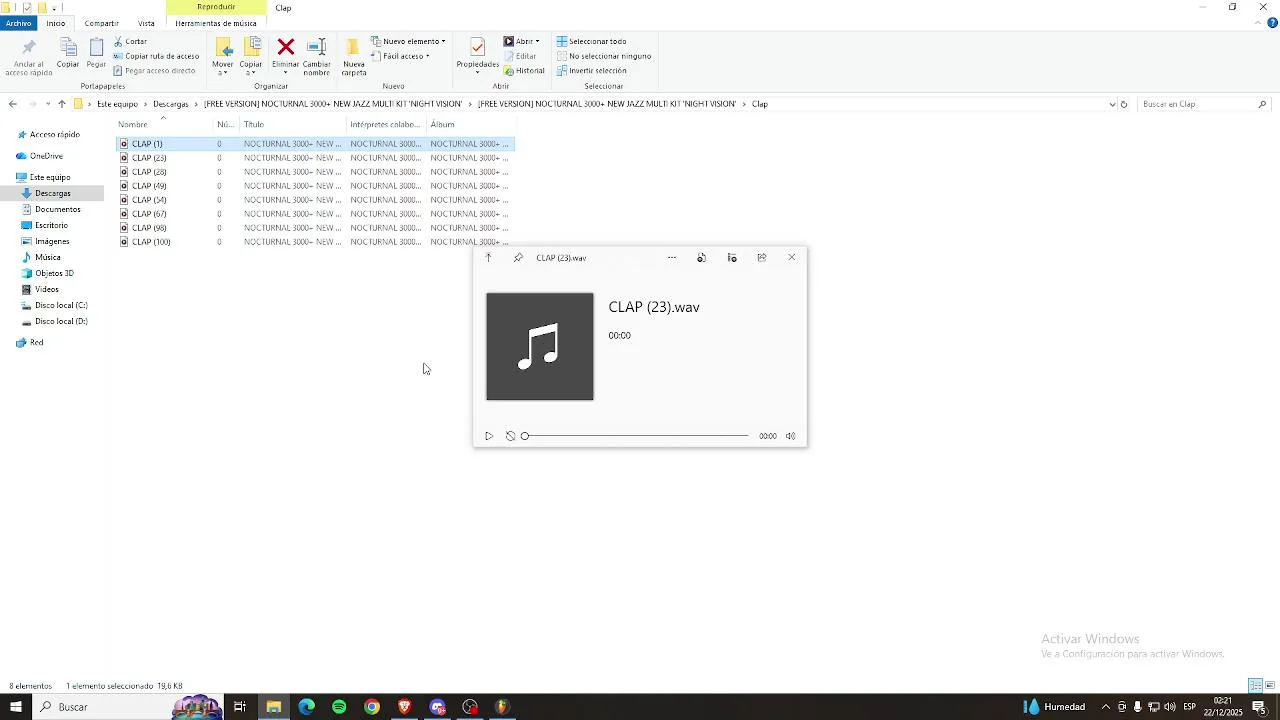Open Spotify from the taskbar

339,707
